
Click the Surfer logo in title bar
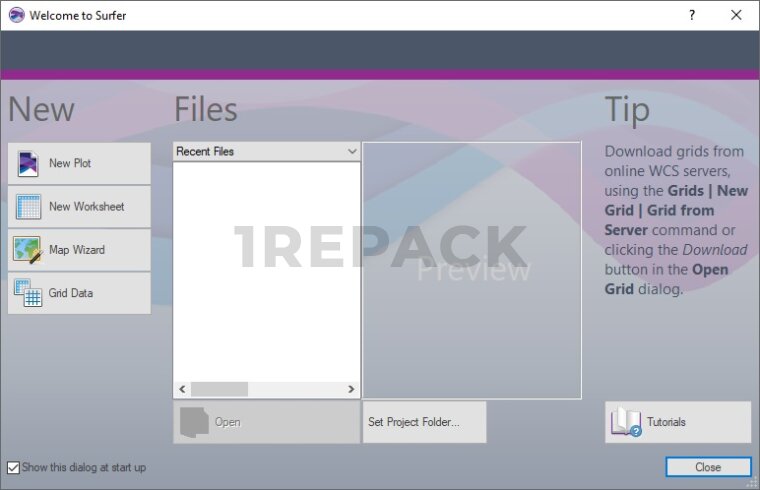tap(16, 15)
